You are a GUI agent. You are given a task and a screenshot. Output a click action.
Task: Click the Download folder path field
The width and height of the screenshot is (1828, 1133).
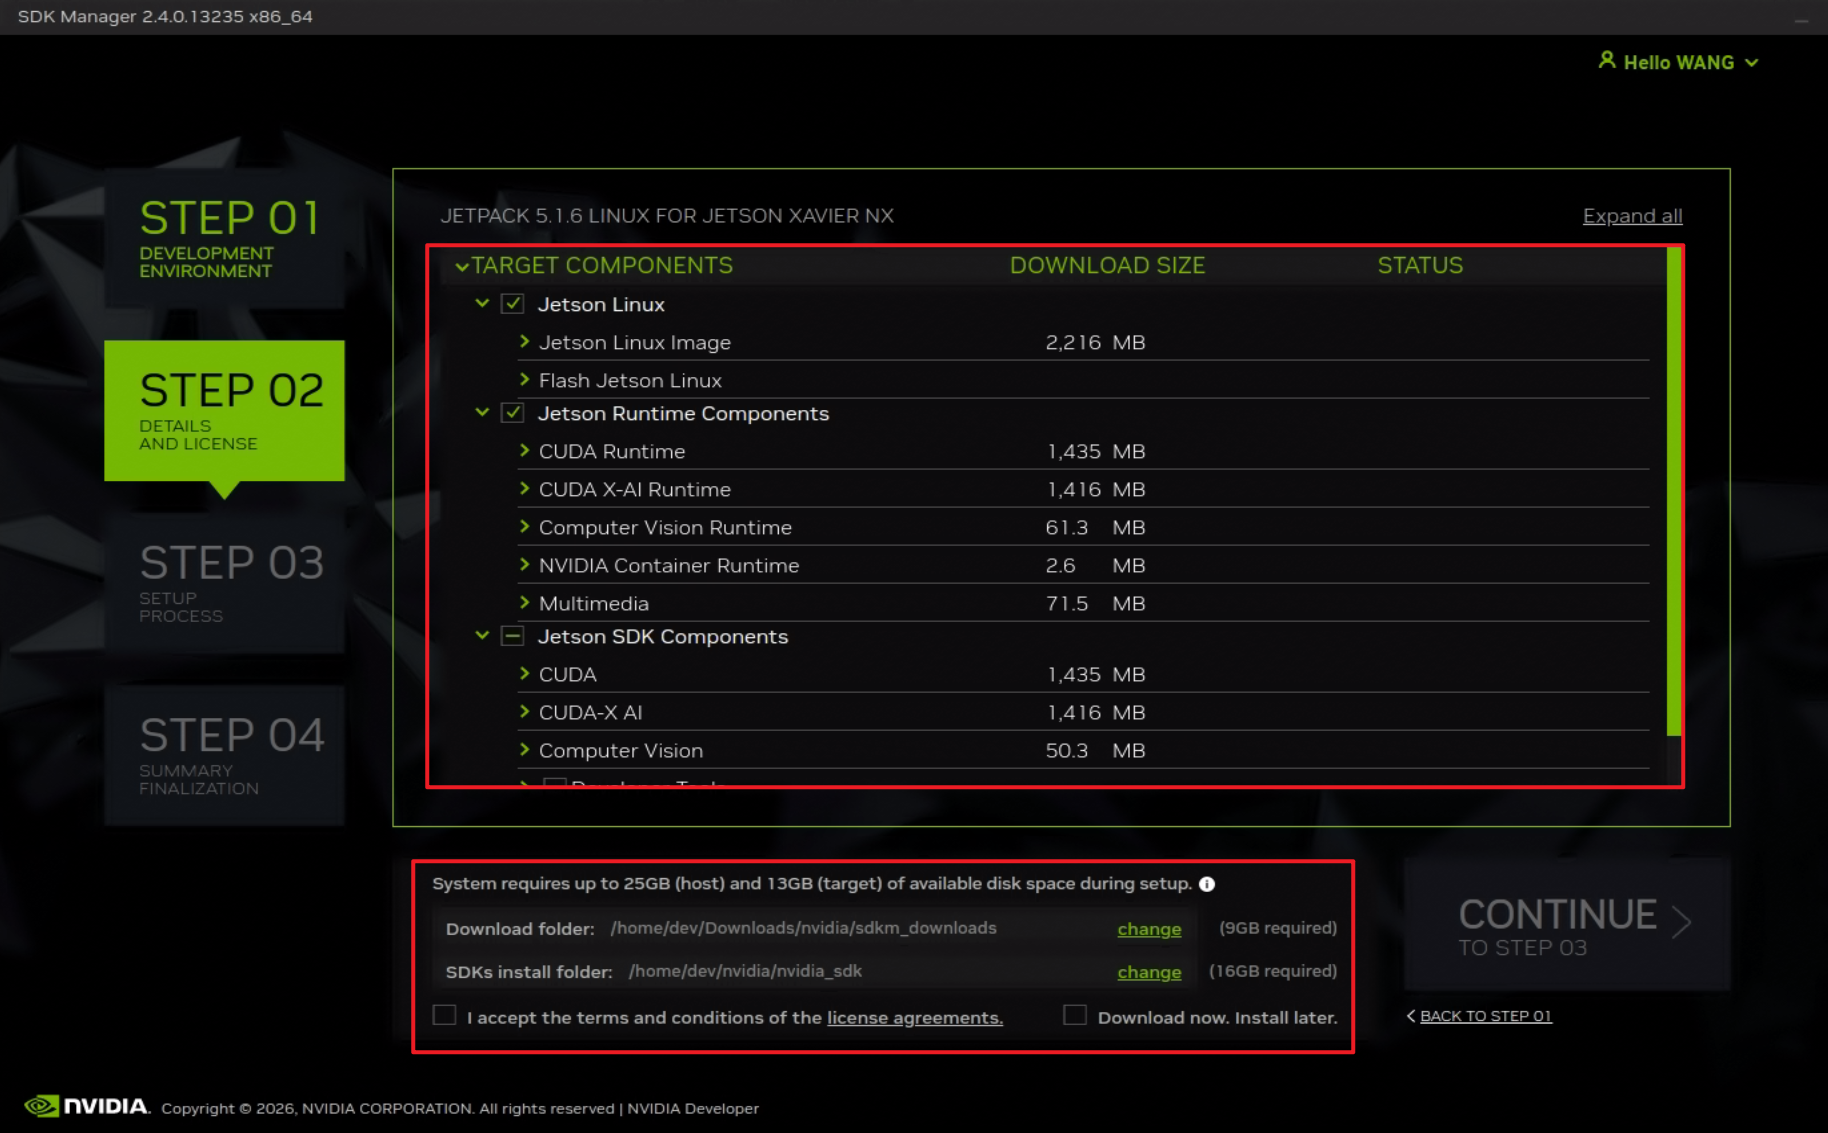coord(803,928)
